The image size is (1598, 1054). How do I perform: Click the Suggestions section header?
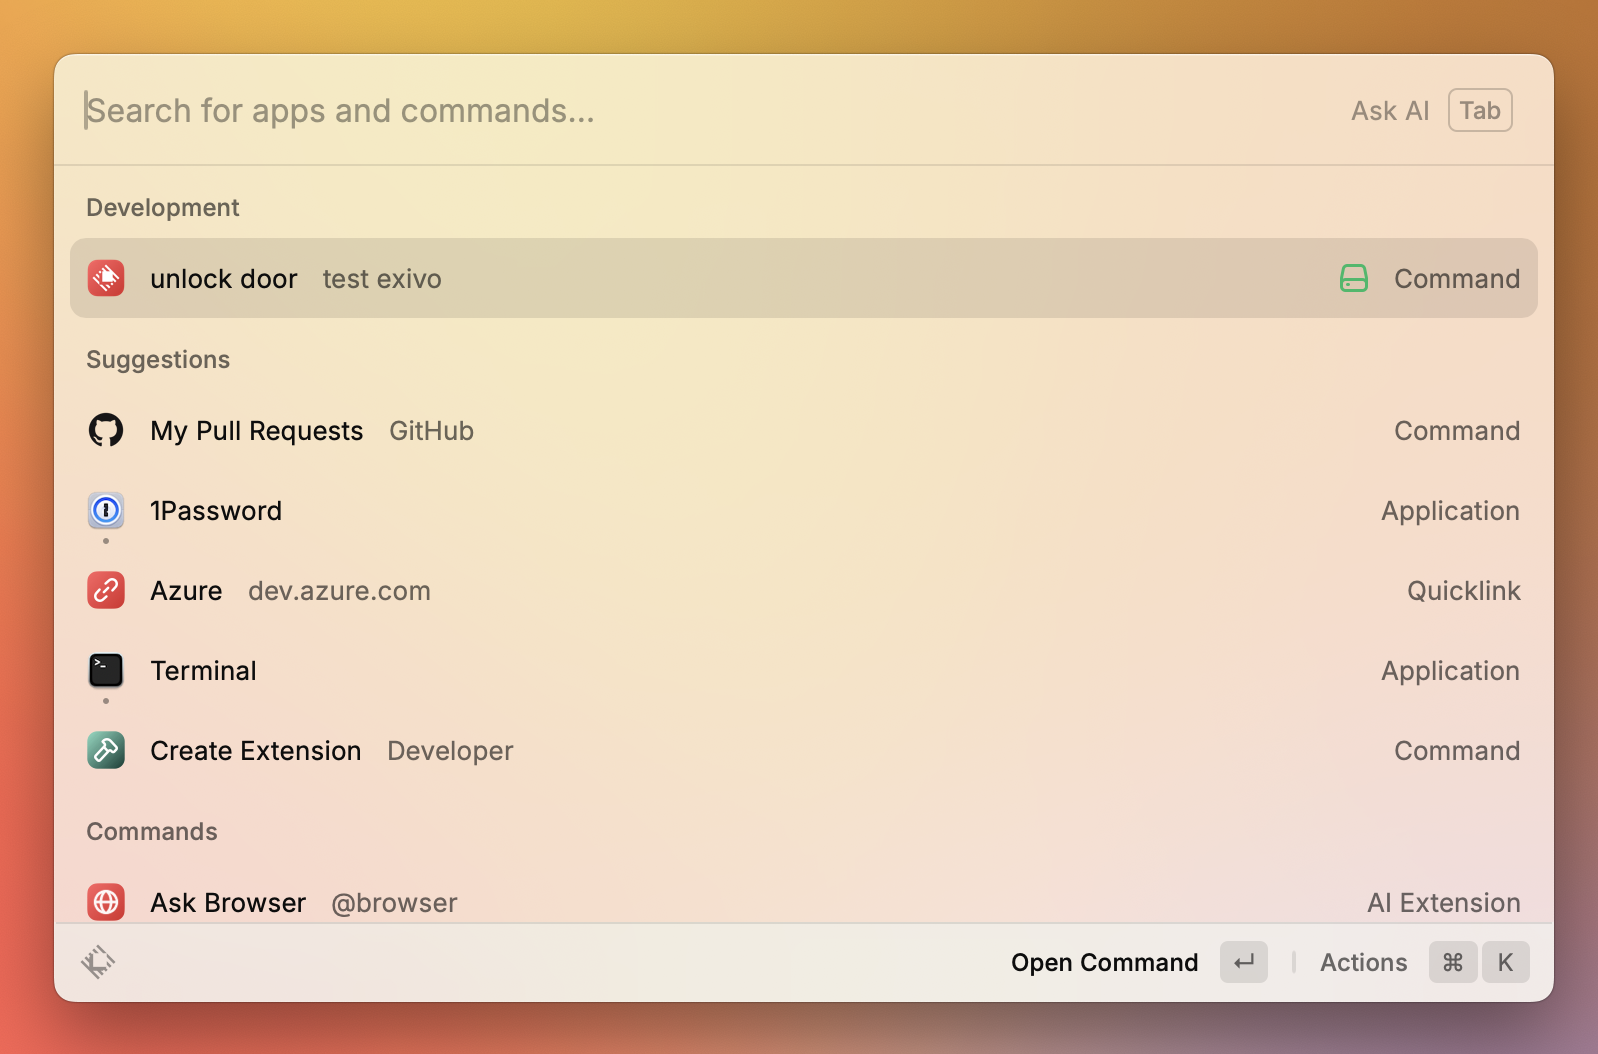click(x=158, y=359)
